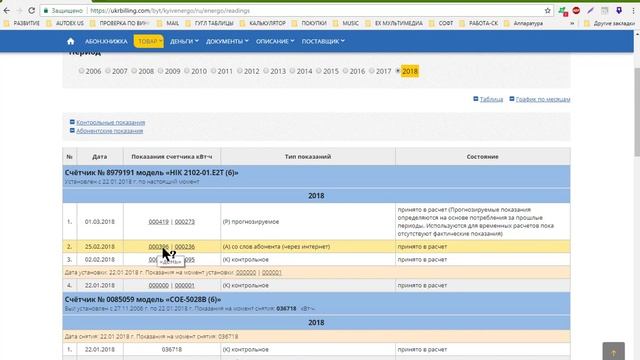Expand the ДЕНЬГИ dropdown menu
Image resolution: width=640 pixels, height=360 pixels.
[184, 41]
